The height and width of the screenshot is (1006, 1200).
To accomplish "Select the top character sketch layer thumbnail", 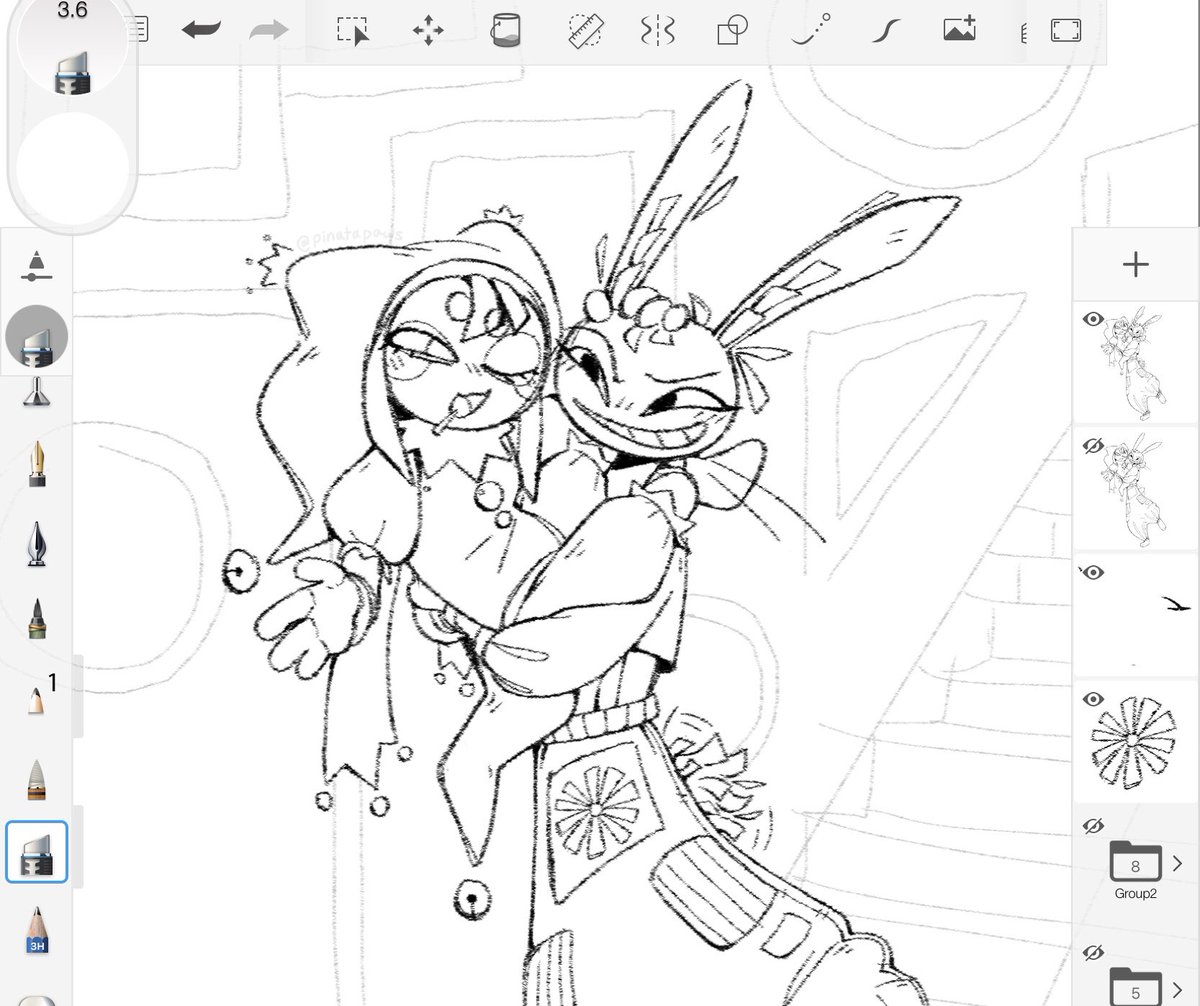I will pyautogui.click(x=1135, y=363).
